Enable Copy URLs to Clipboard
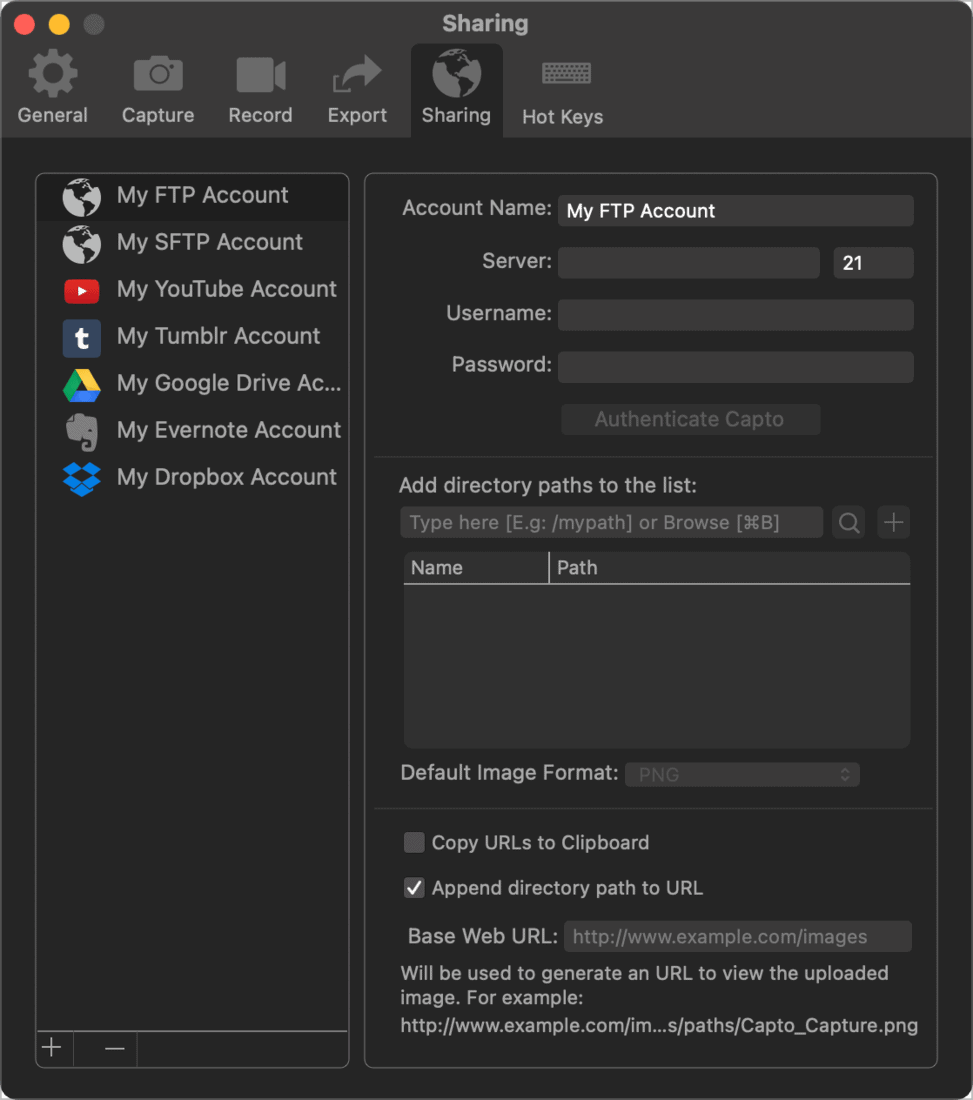973x1100 pixels. 414,842
